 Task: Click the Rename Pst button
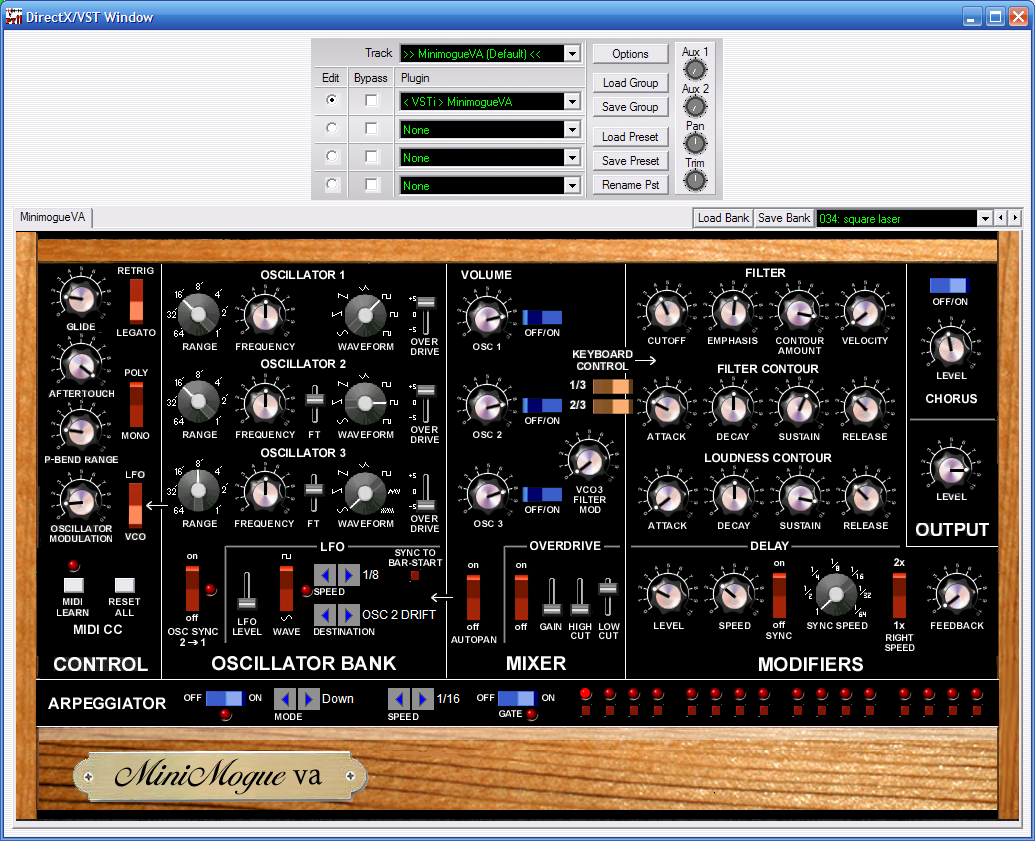[630, 185]
